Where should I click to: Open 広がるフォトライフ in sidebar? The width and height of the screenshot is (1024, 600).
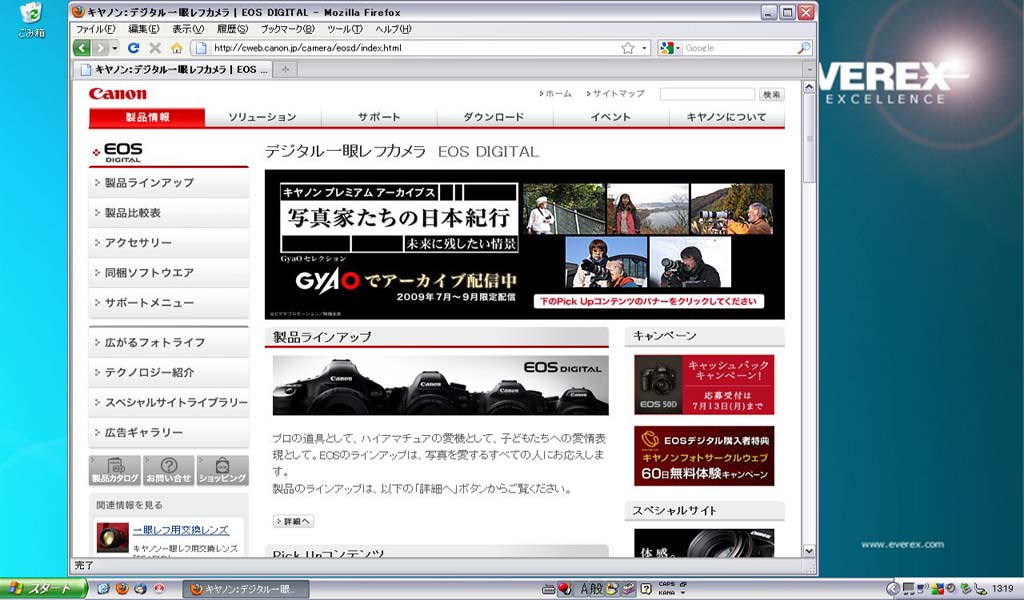[x=168, y=342]
